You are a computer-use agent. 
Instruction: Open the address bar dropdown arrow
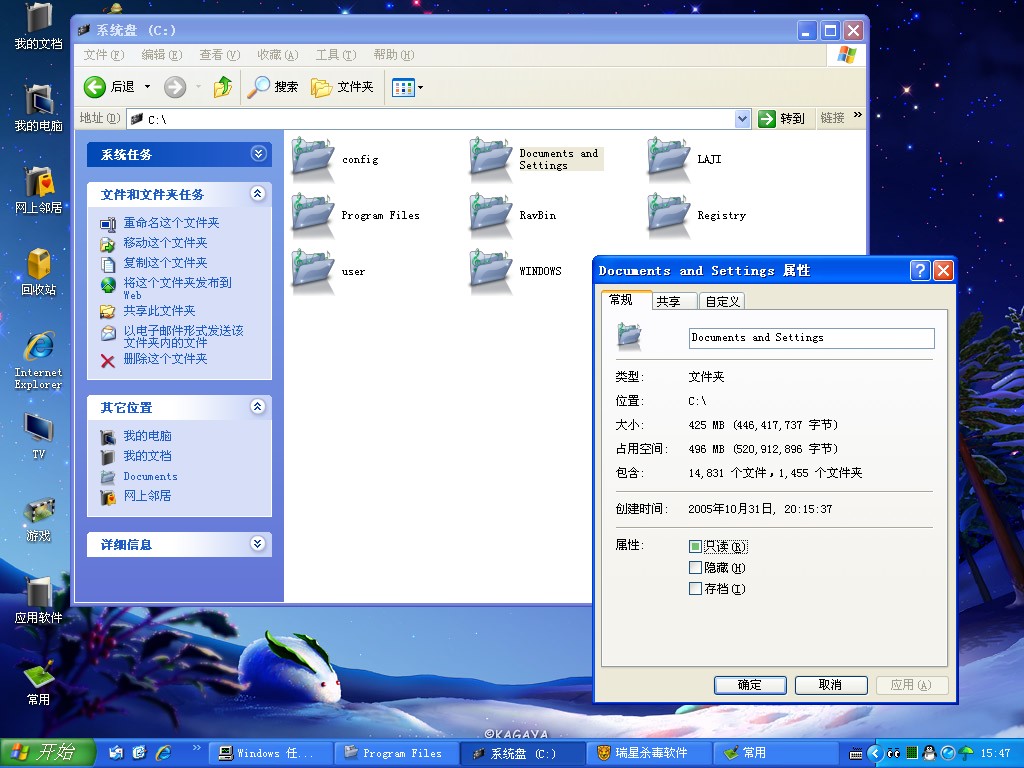[x=742, y=119]
